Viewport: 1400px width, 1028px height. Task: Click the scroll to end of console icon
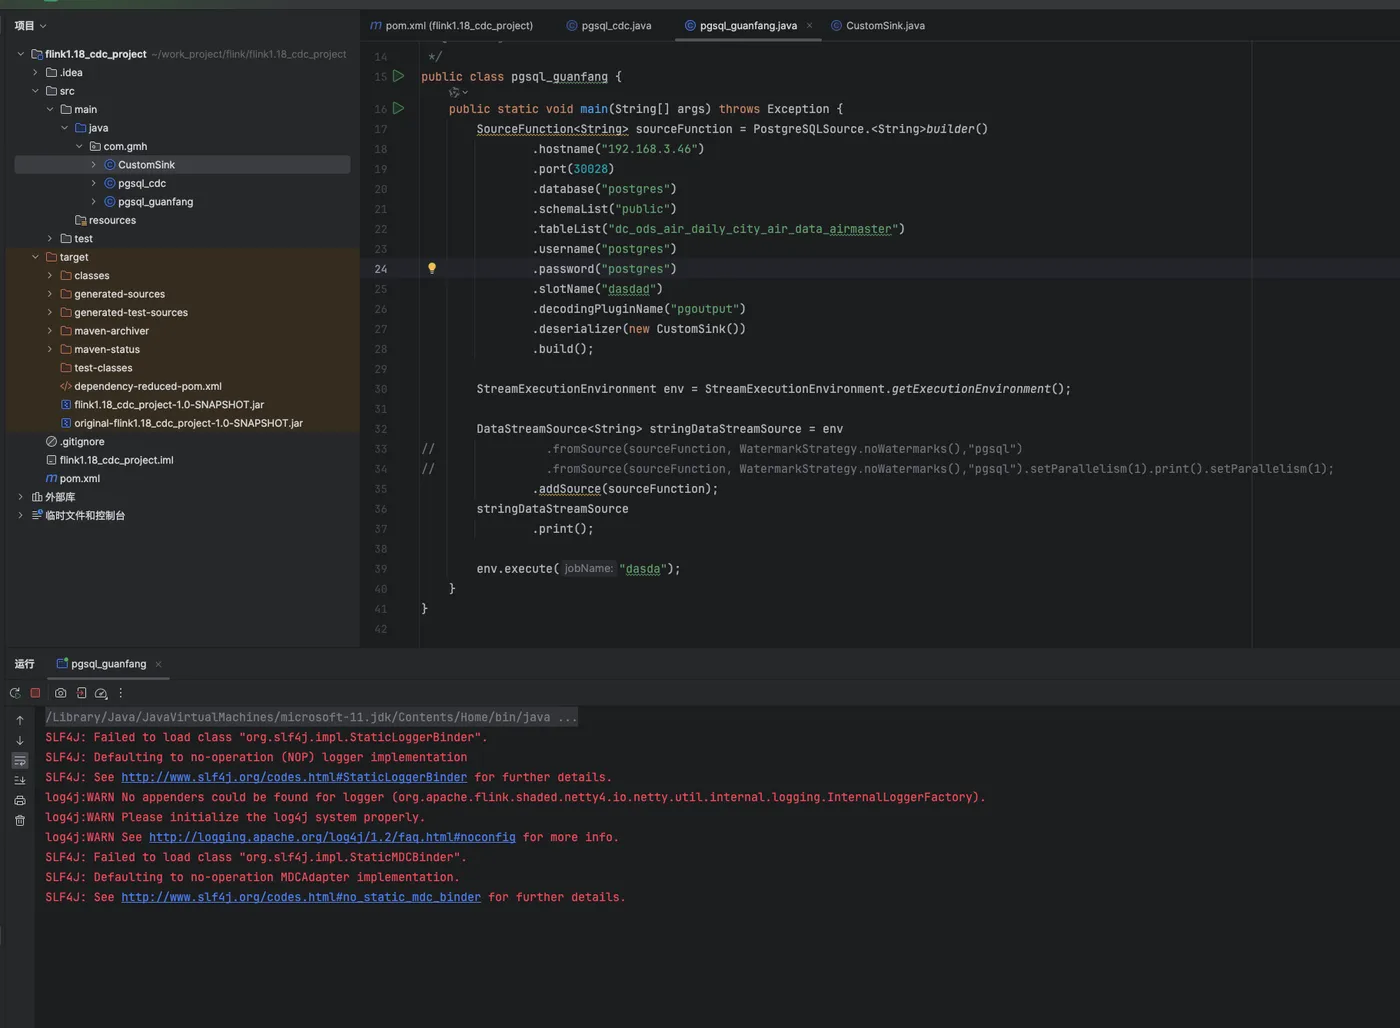click(x=20, y=781)
